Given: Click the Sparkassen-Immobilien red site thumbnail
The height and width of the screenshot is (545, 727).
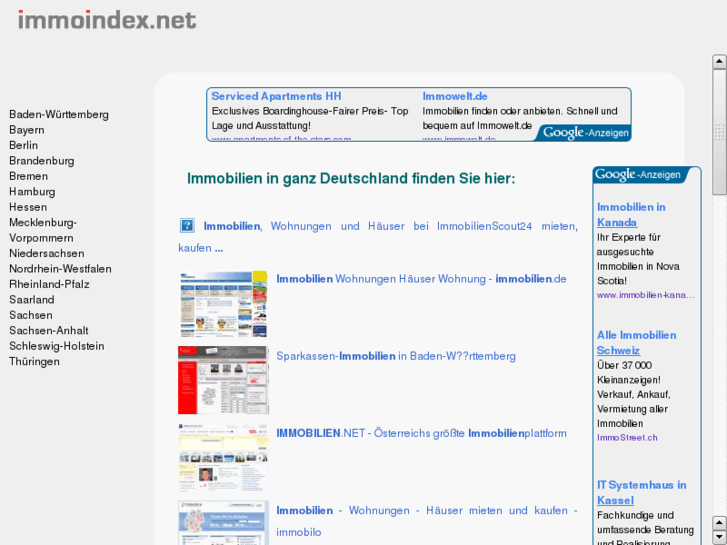Looking at the screenshot, I should (x=223, y=380).
